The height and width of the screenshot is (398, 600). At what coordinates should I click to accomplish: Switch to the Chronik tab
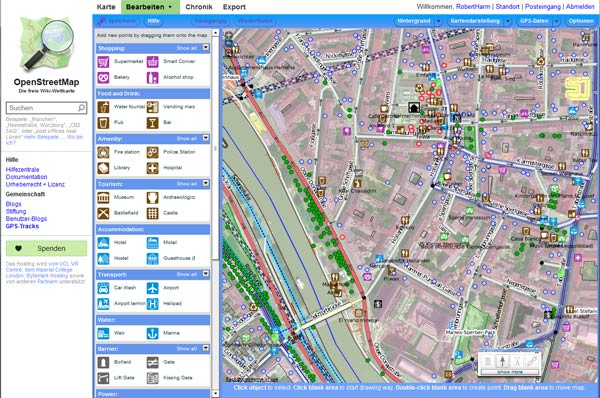click(199, 7)
